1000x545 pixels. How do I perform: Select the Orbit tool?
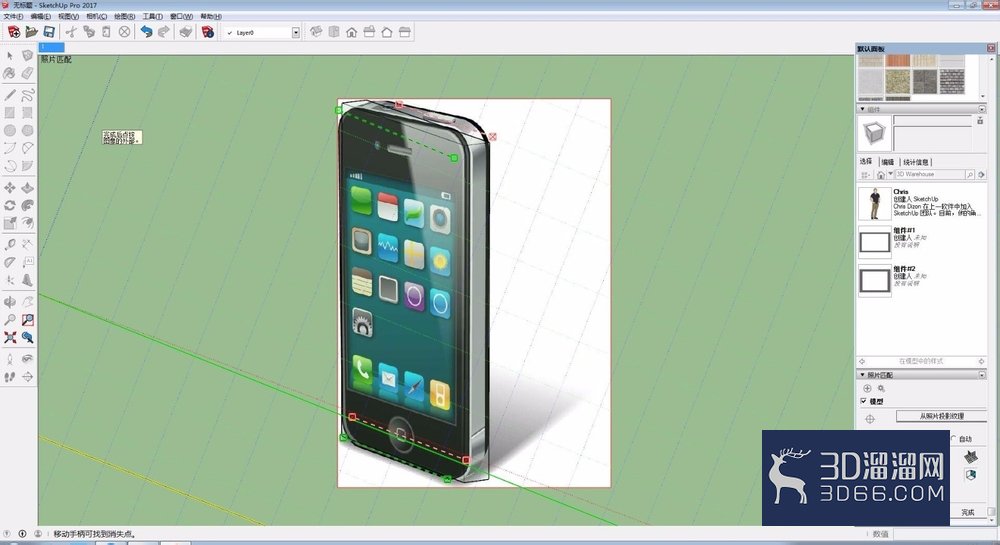(x=10, y=302)
